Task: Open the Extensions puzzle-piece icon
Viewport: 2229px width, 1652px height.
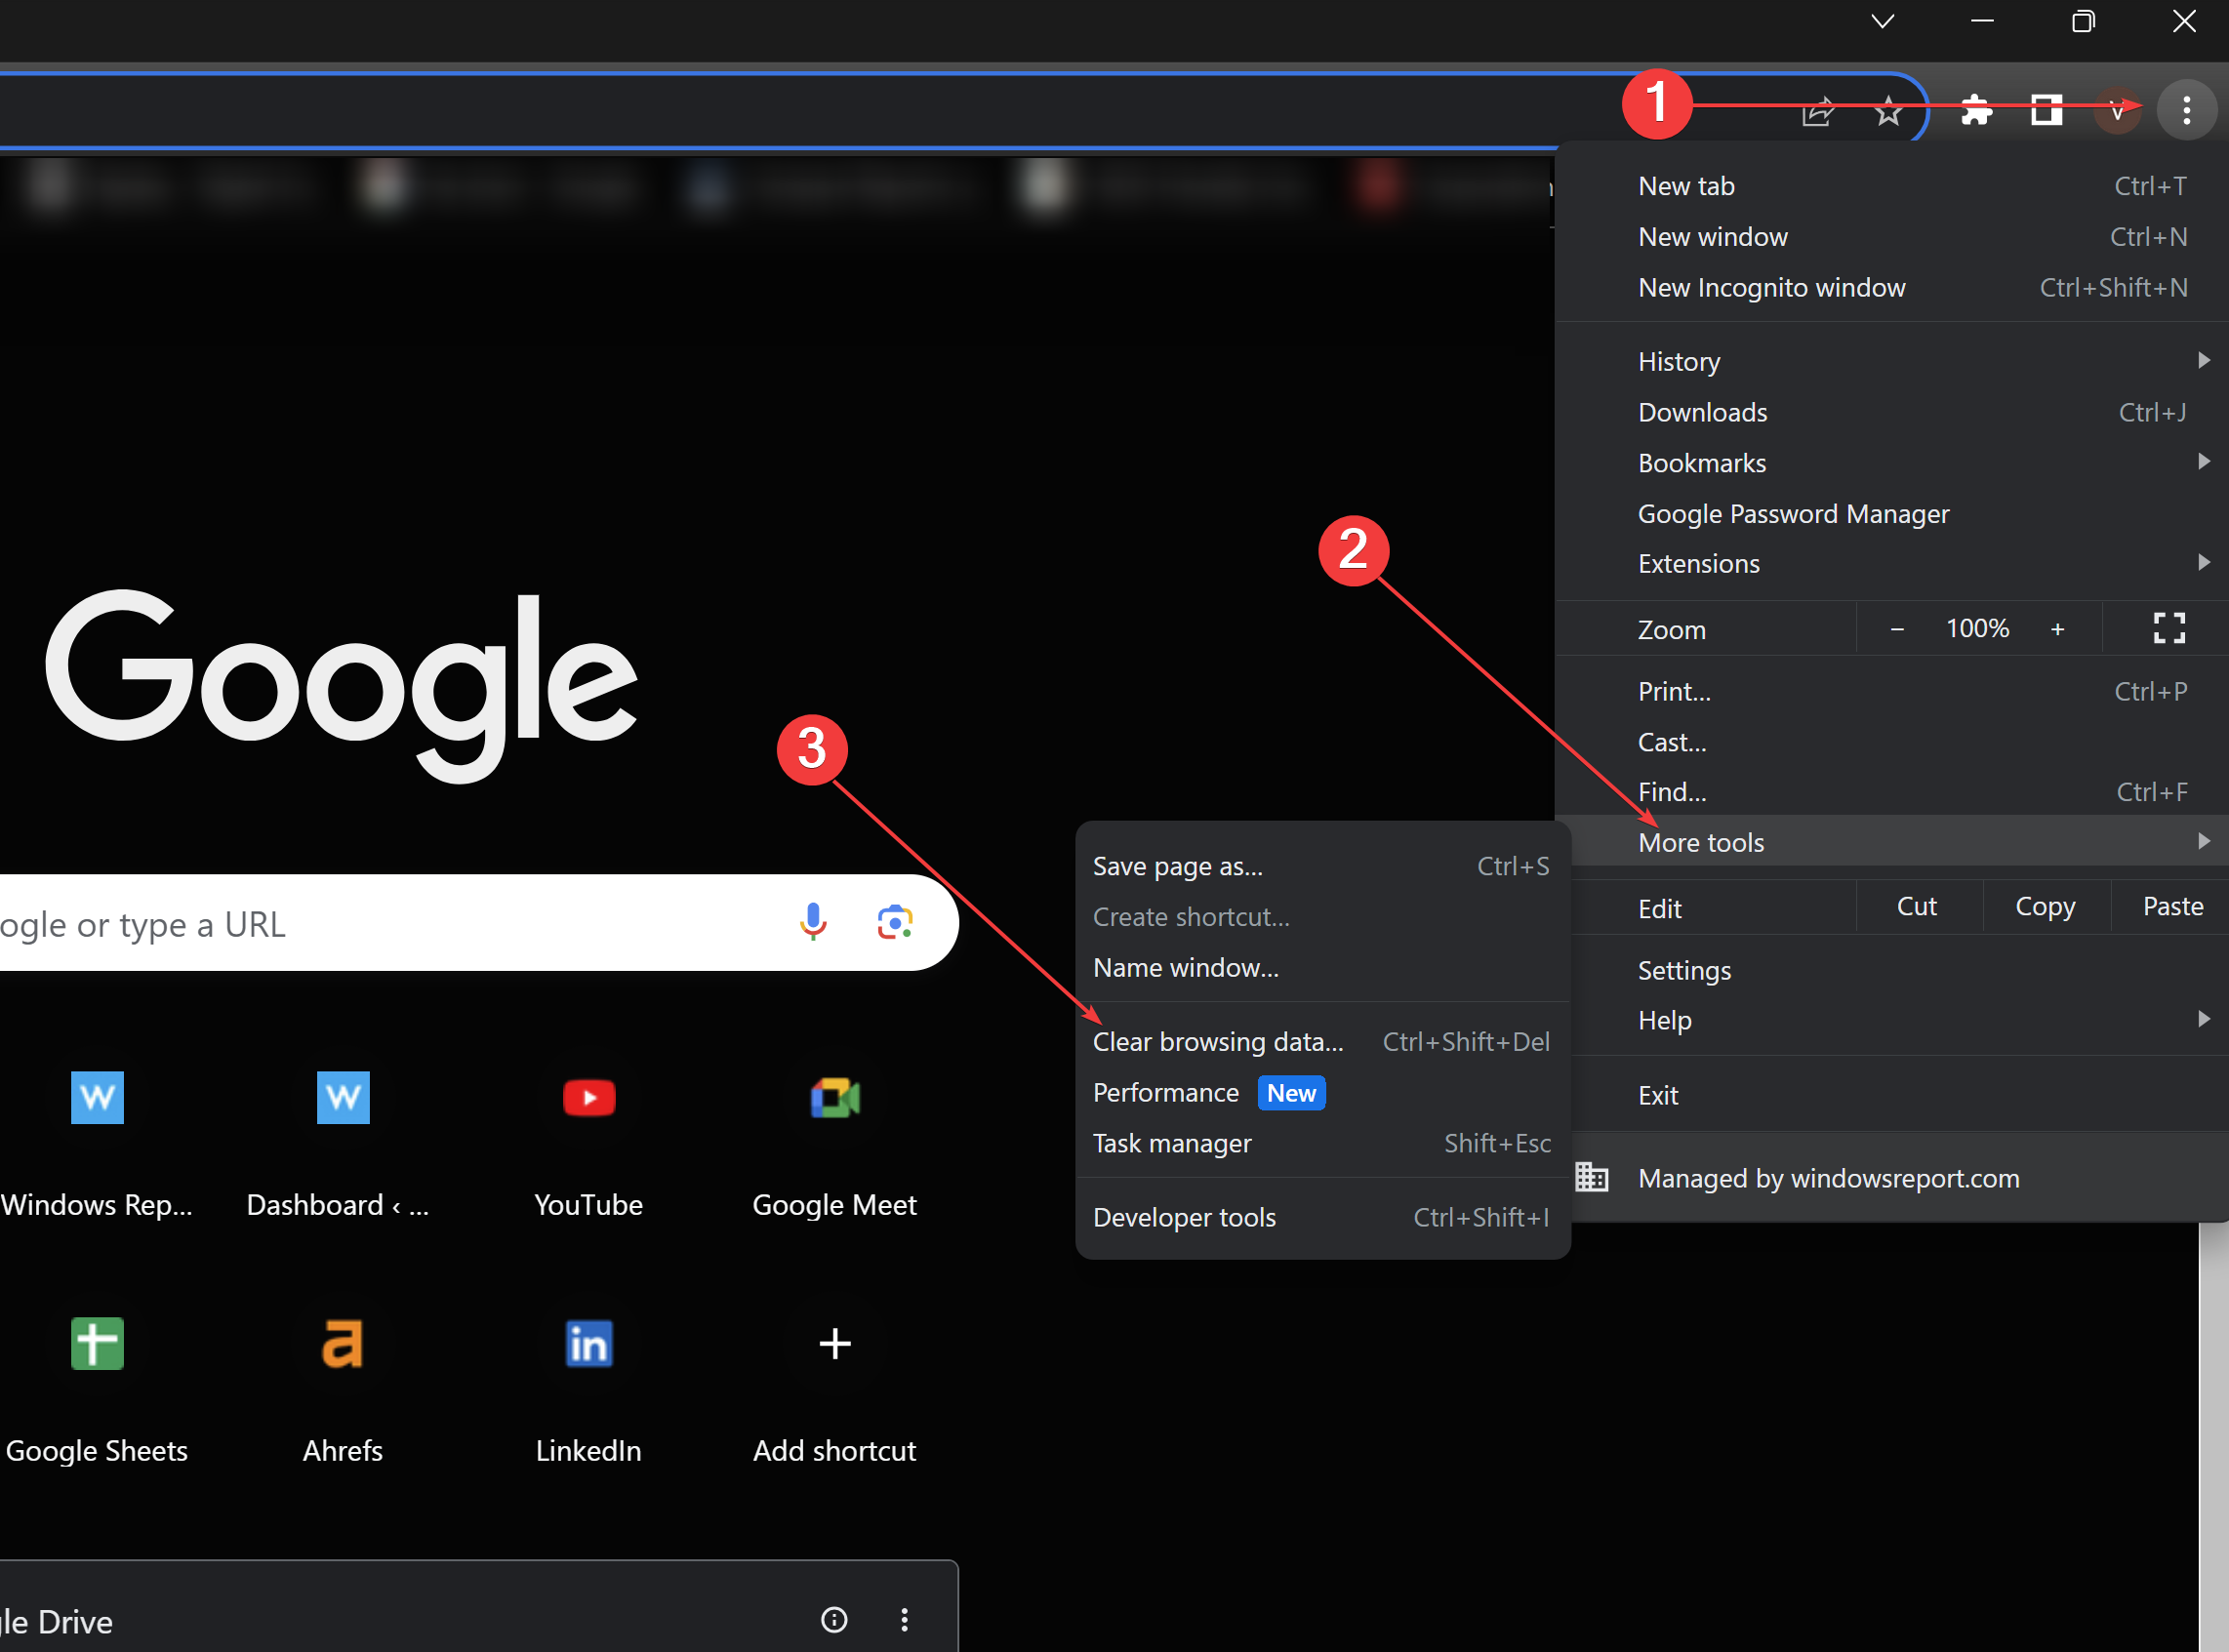Action: point(1976,109)
